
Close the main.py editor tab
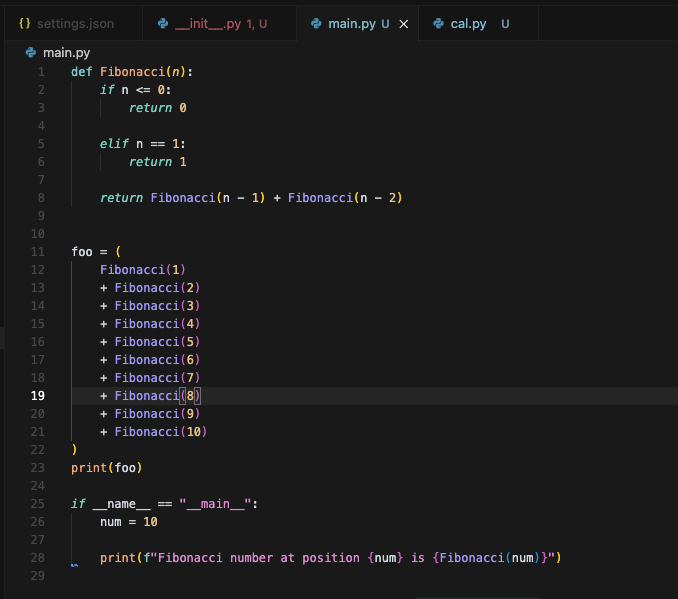point(404,23)
